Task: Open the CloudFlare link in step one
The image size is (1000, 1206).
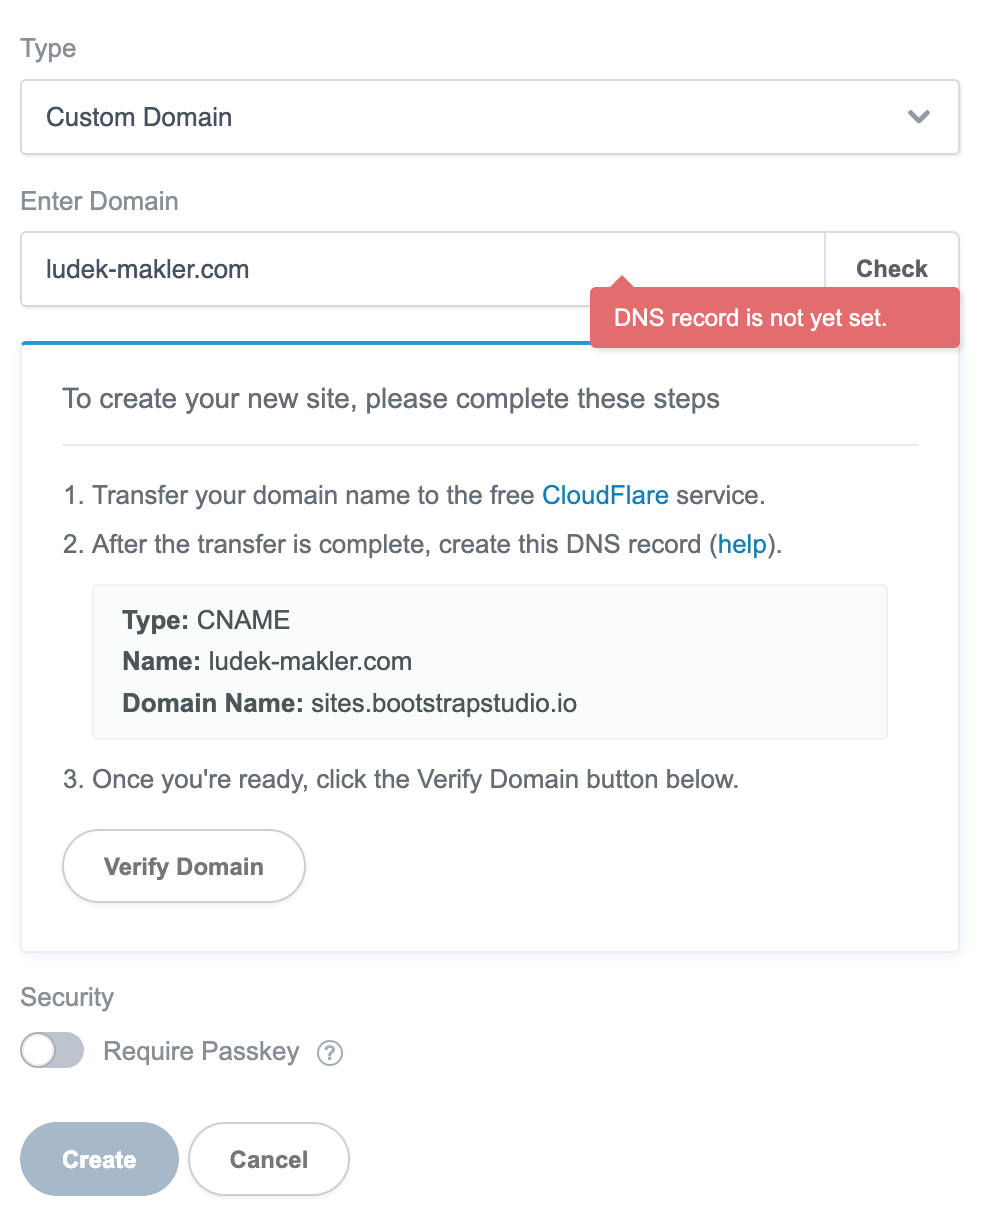Action: [605, 495]
